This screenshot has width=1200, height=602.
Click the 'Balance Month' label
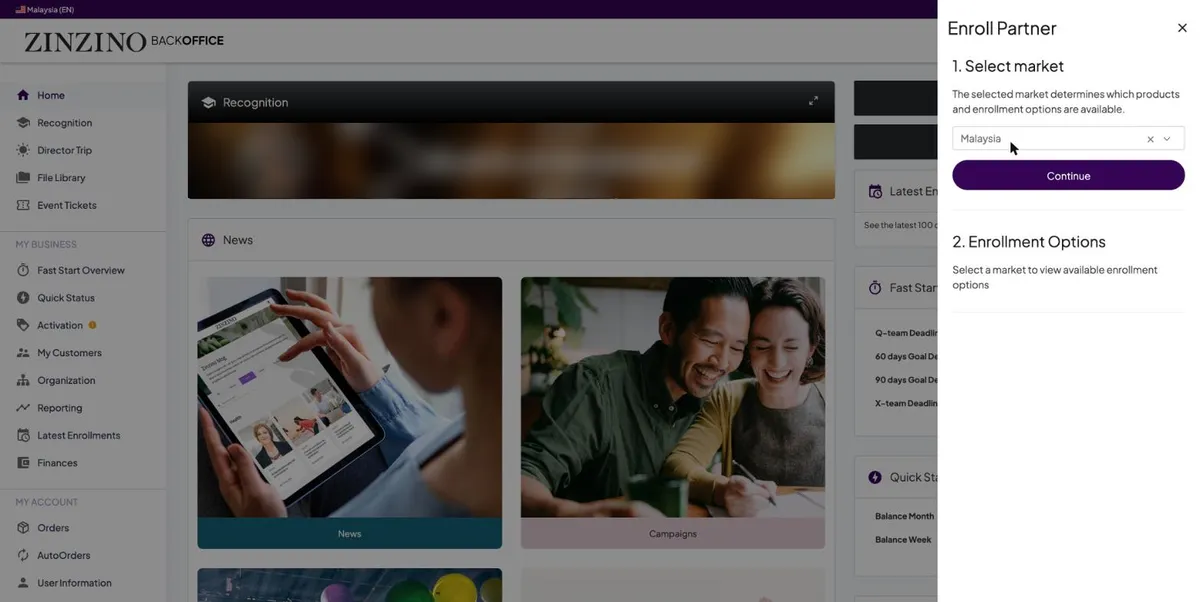pyautogui.click(x=904, y=516)
